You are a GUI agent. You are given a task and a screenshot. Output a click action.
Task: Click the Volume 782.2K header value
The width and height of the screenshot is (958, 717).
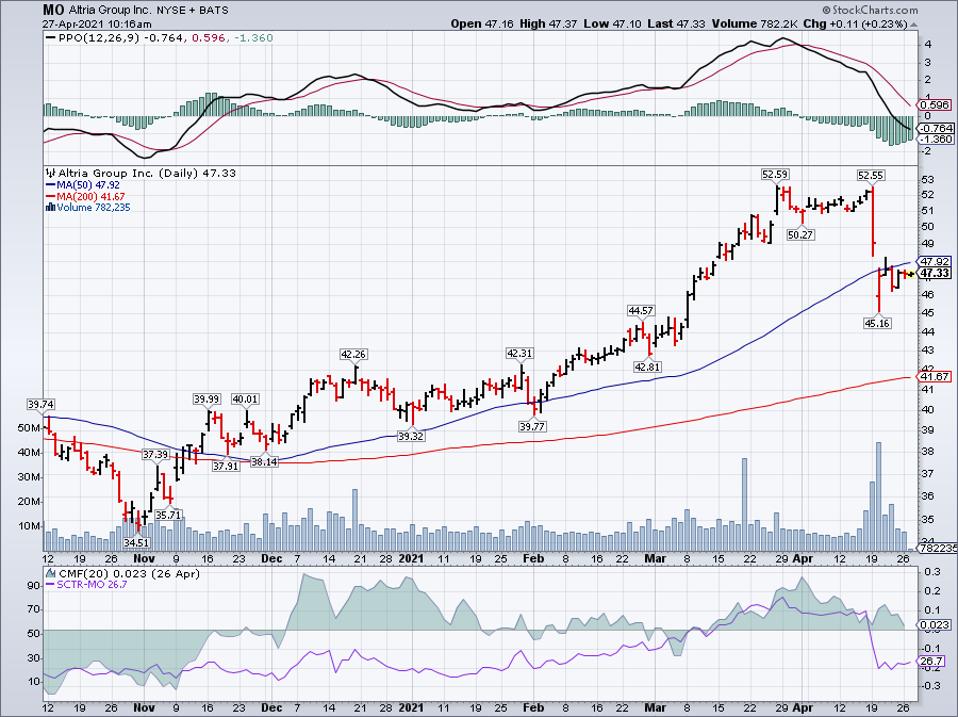(x=755, y=24)
